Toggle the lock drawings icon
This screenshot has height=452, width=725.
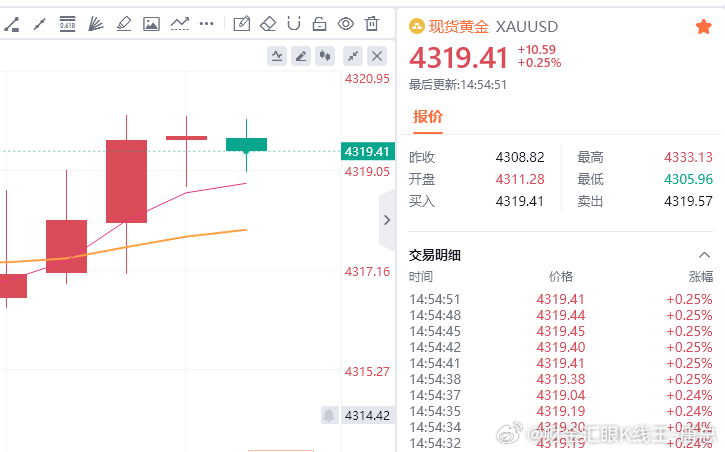[319, 24]
